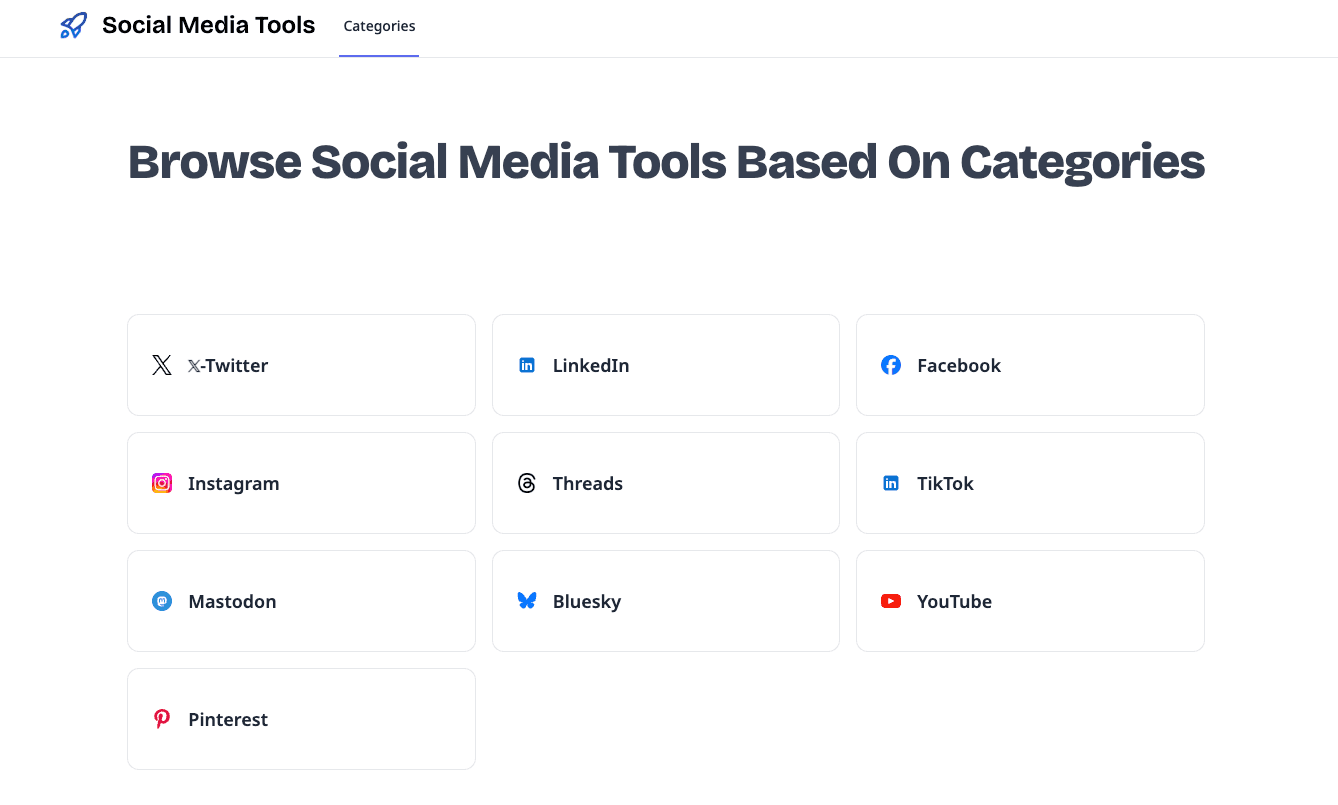Click the Pinterest logo icon

pos(162,719)
